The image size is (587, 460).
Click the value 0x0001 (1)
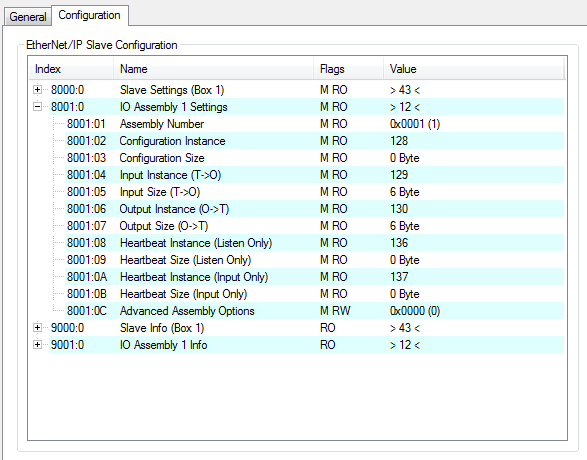coord(415,124)
